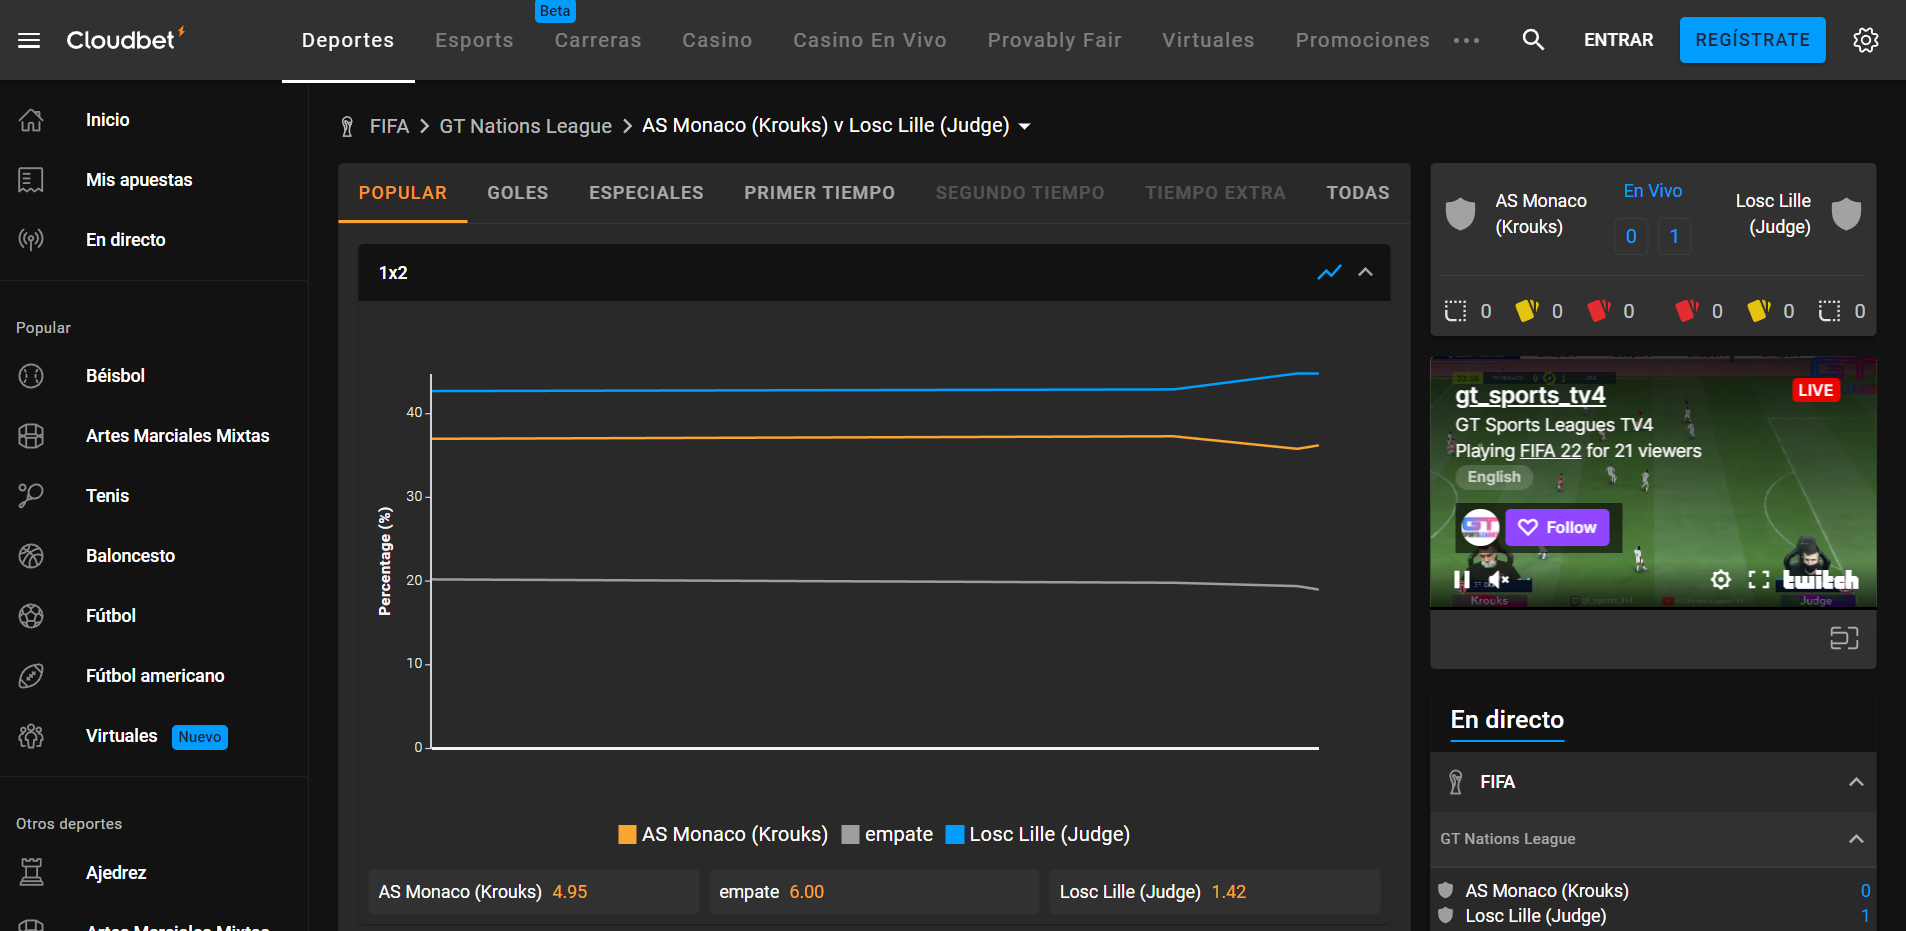Switch to the GOLES market tab
Image resolution: width=1906 pixels, height=931 pixels.
pyautogui.click(x=518, y=193)
